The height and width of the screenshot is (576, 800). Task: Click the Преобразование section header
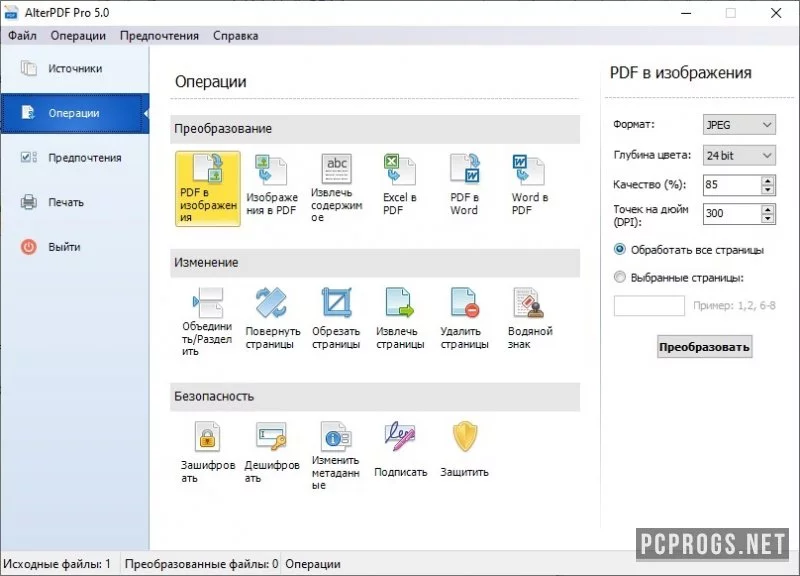[x=375, y=129]
